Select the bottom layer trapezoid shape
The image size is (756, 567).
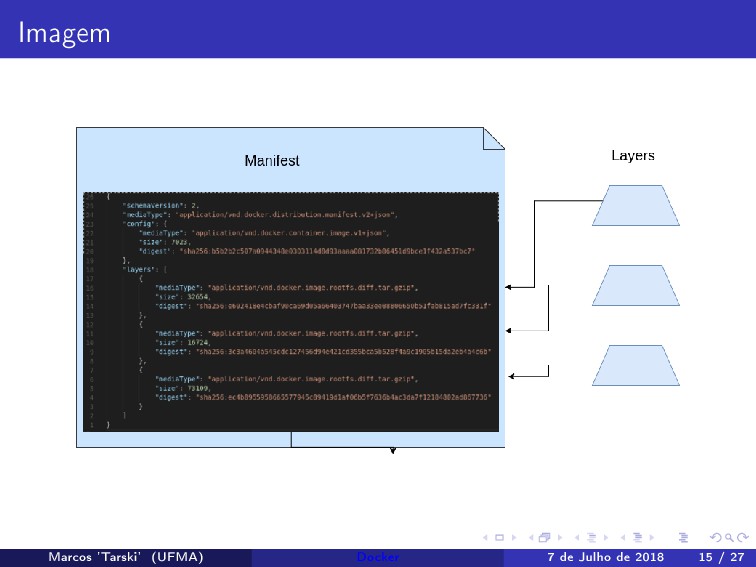(x=635, y=365)
